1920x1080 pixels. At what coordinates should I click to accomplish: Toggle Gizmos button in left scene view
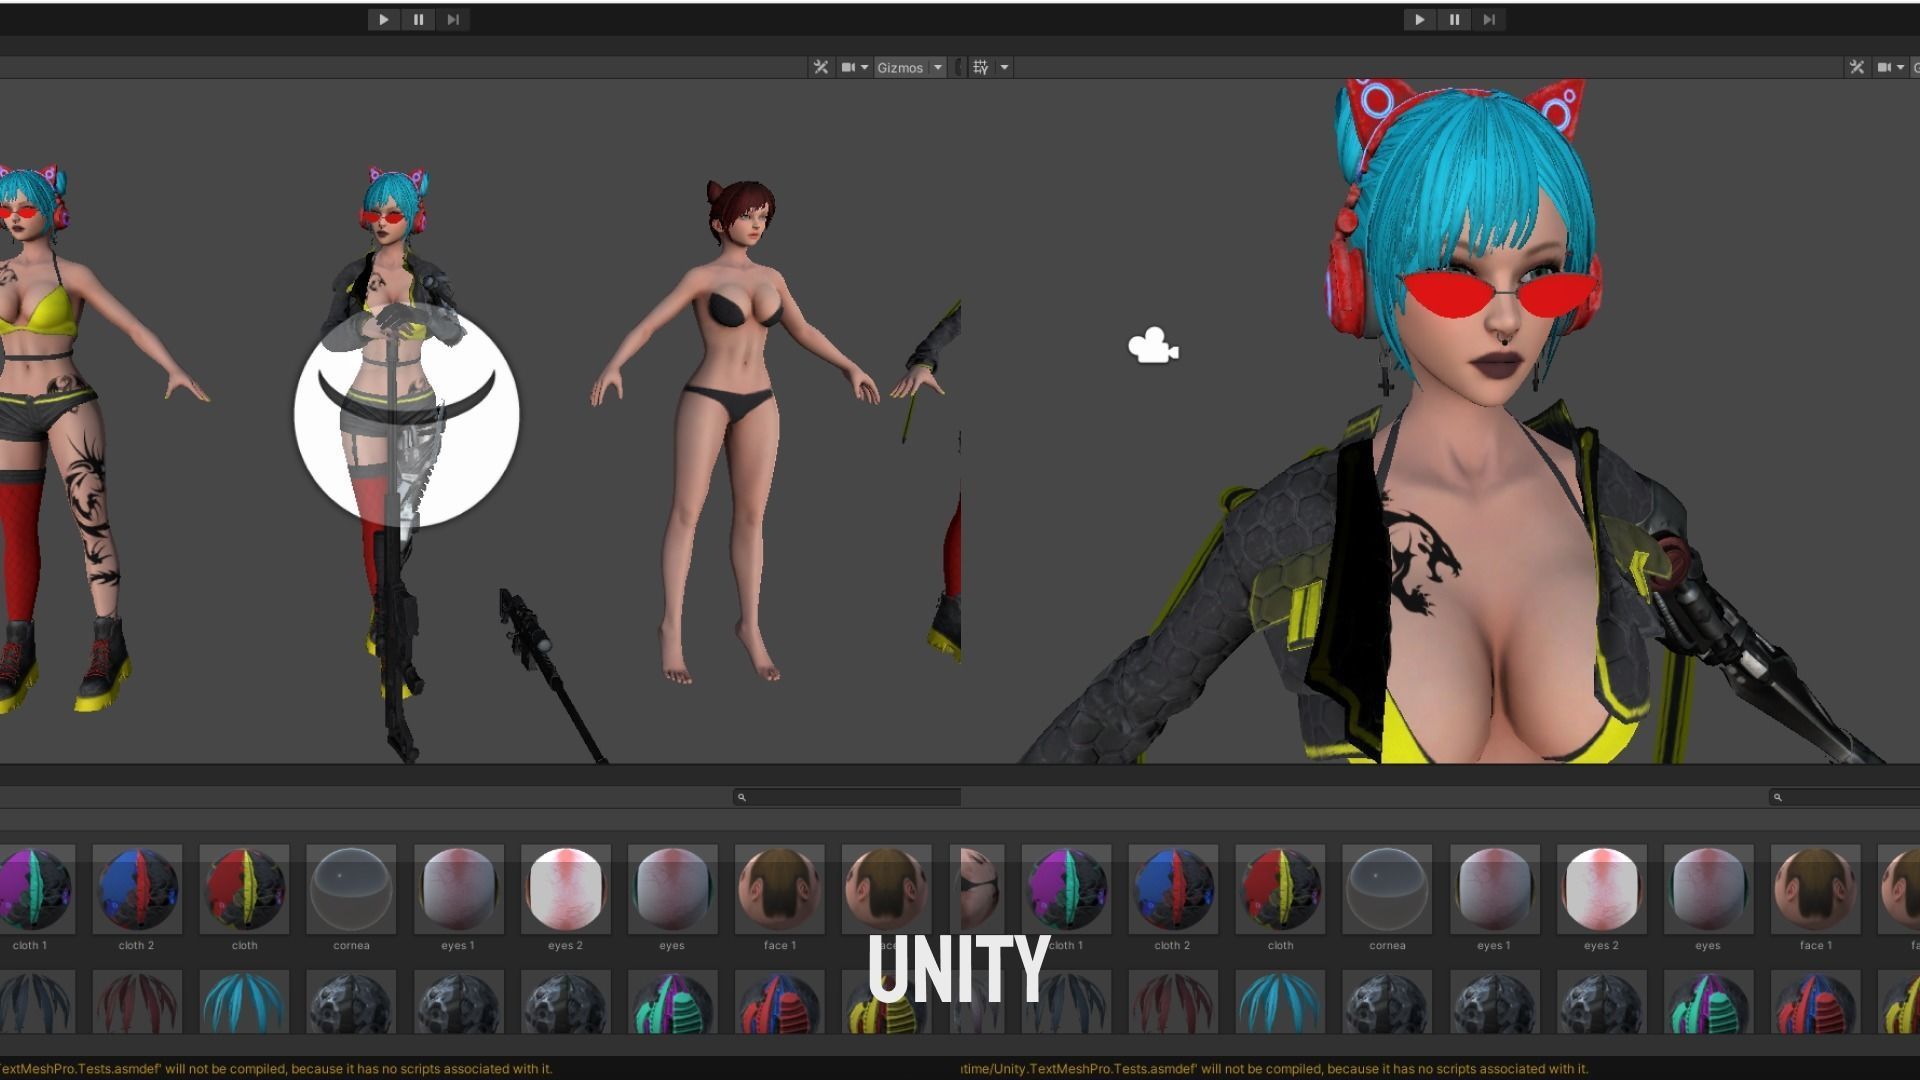[x=900, y=67]
